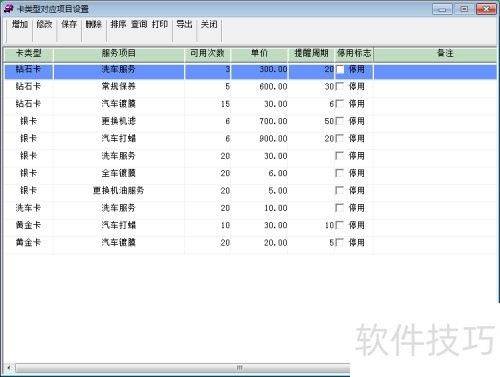Viewport: 500px width, 377px height.
Task: Toggle 停用 checkbox for 银卡 全车镀膜 row
Action: 340,173
